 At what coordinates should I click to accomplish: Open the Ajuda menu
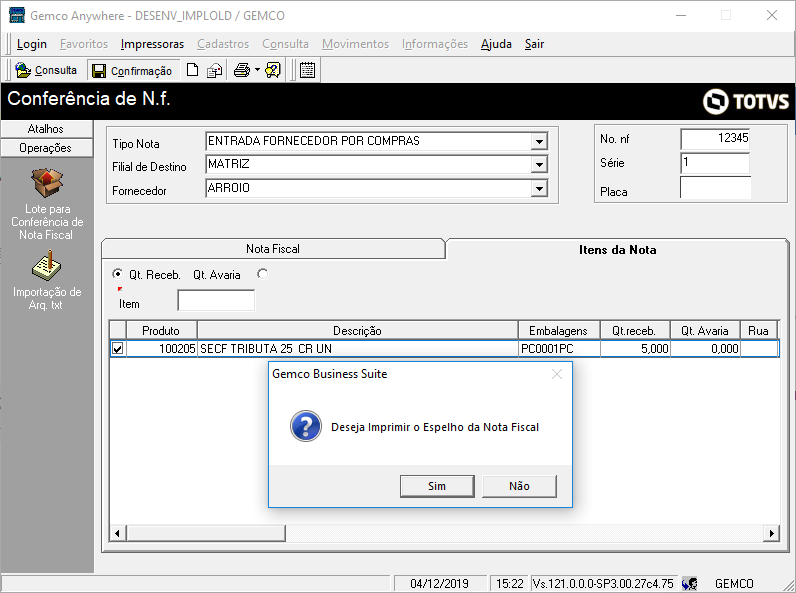coord(496,44)
